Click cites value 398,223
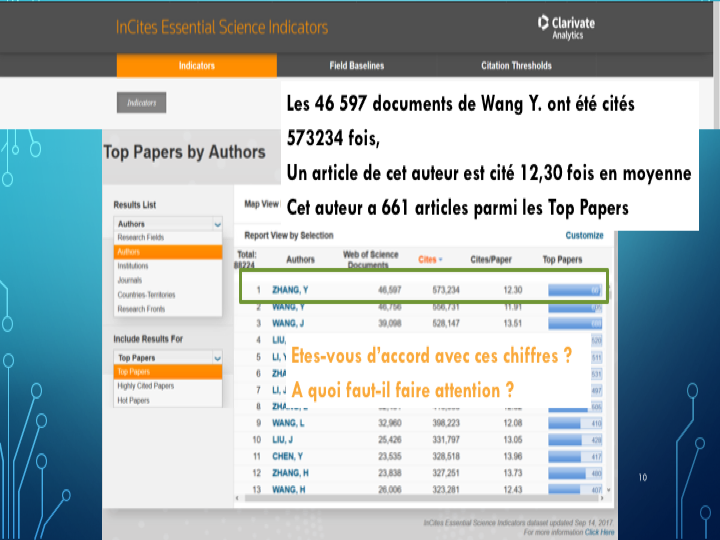The image size is (720, 540). click(x=445, y=423)
